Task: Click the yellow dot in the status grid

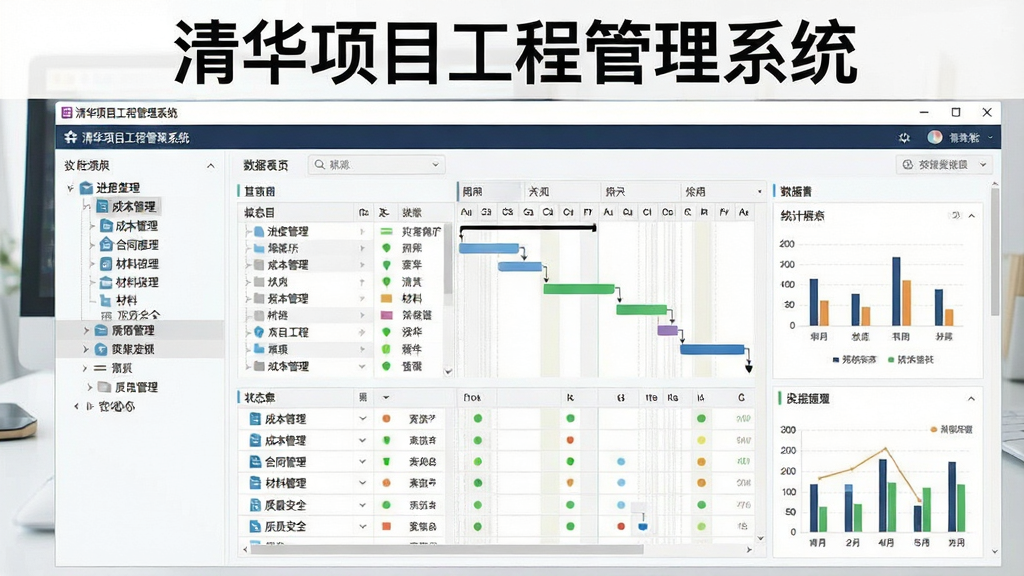Action: pyautogui.click(x=701, y=440)
